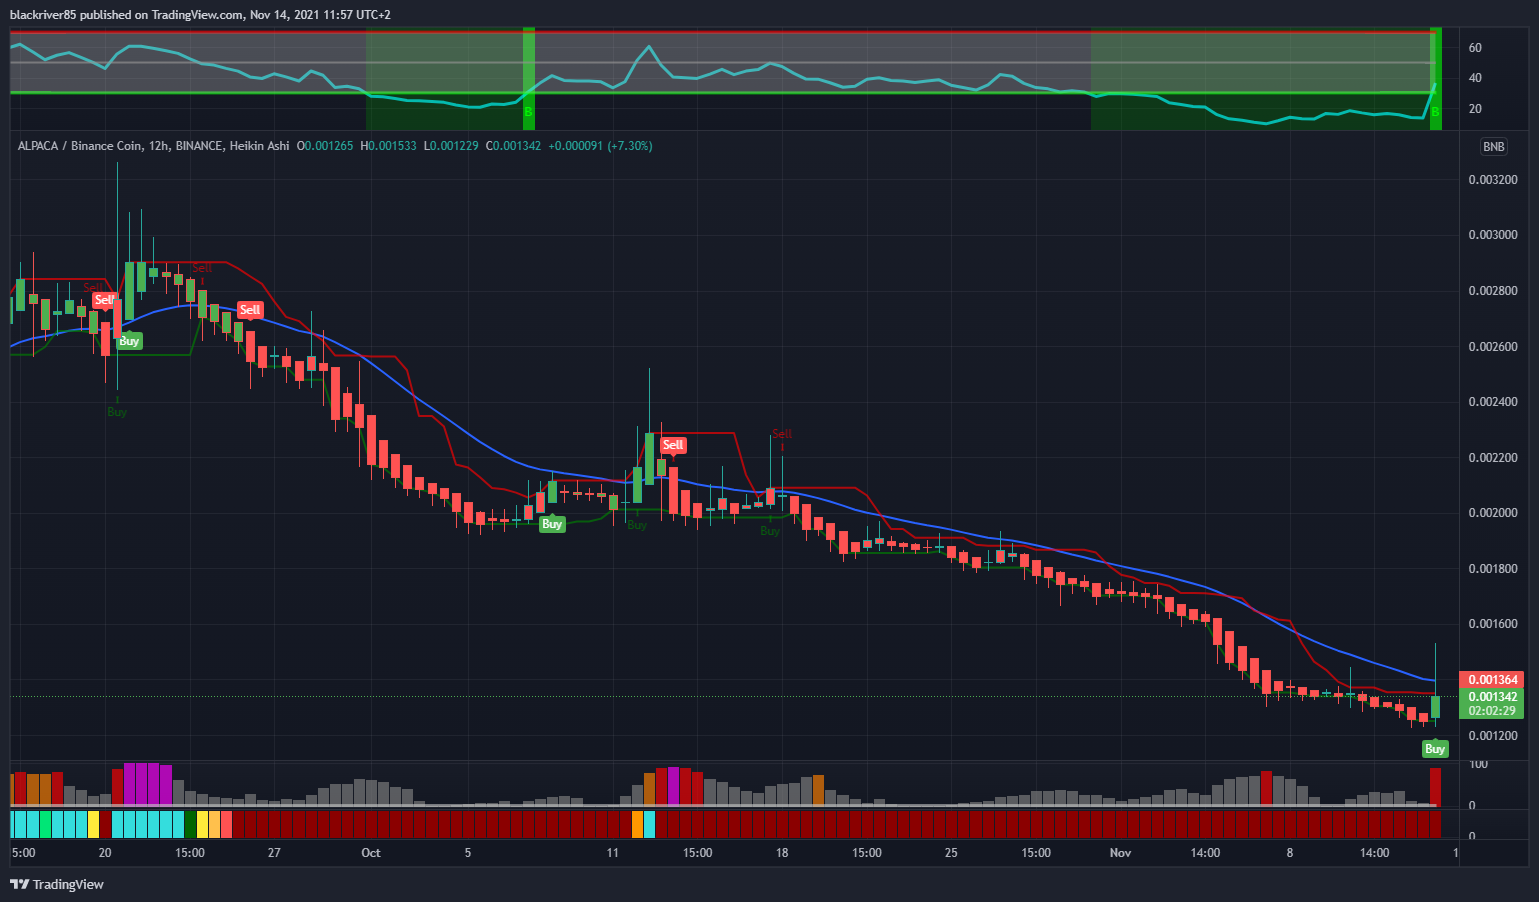Click the 02:02:29 bar countdown label
Viewport: 1539px width, 902px height.
(x=1492, y=711)
